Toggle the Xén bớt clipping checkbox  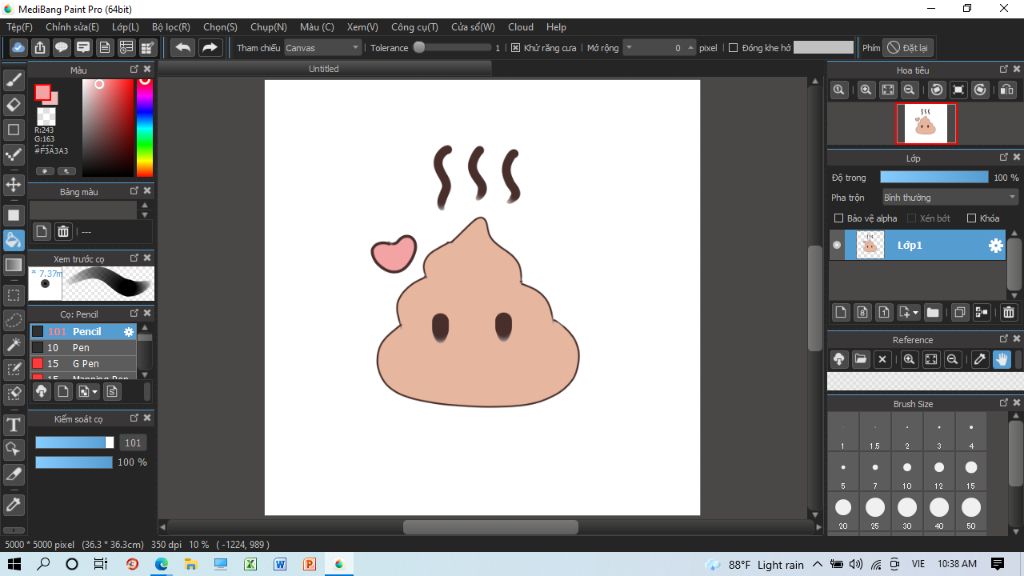(912, 218)
